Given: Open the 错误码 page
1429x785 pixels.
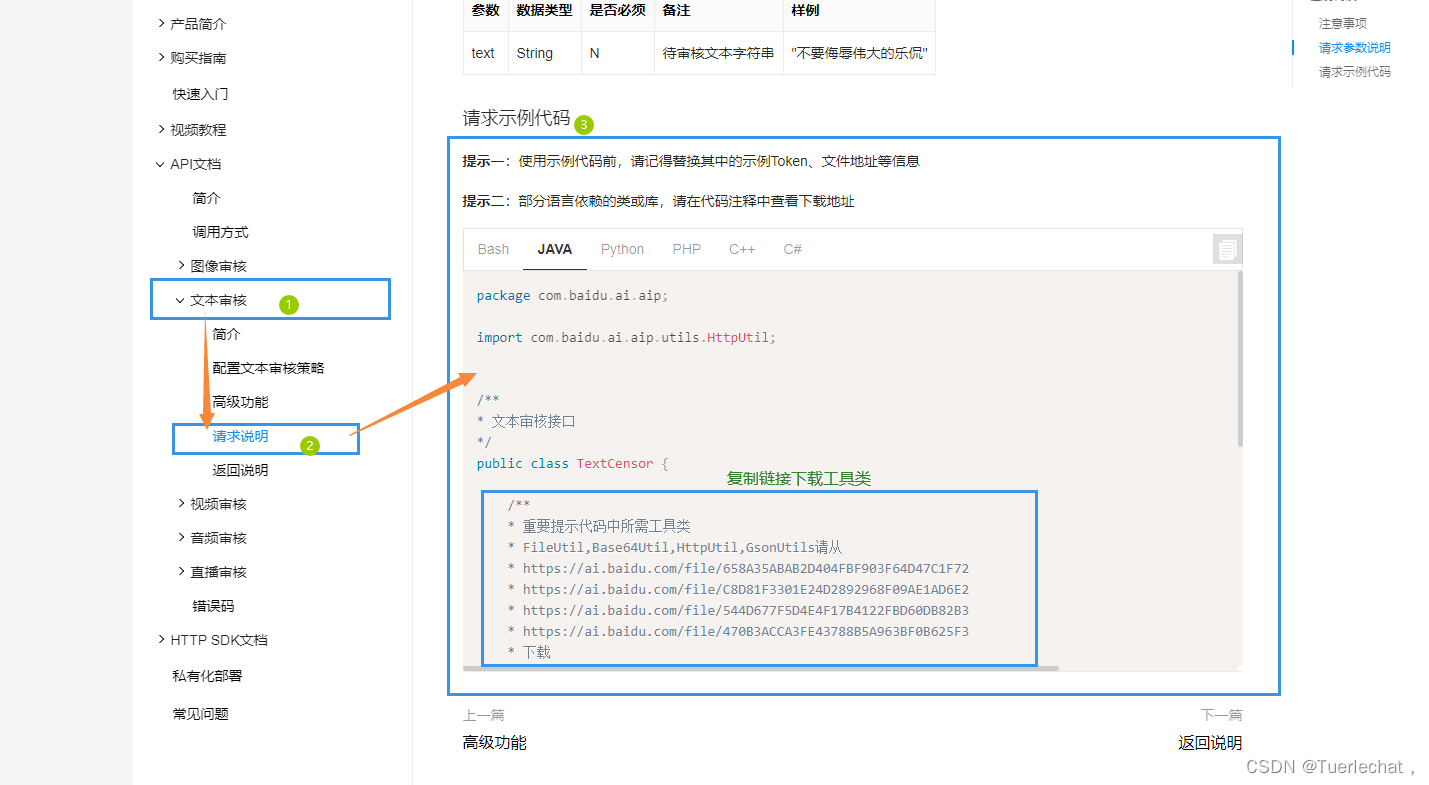Looking at the screenshot, I should 213,606.
